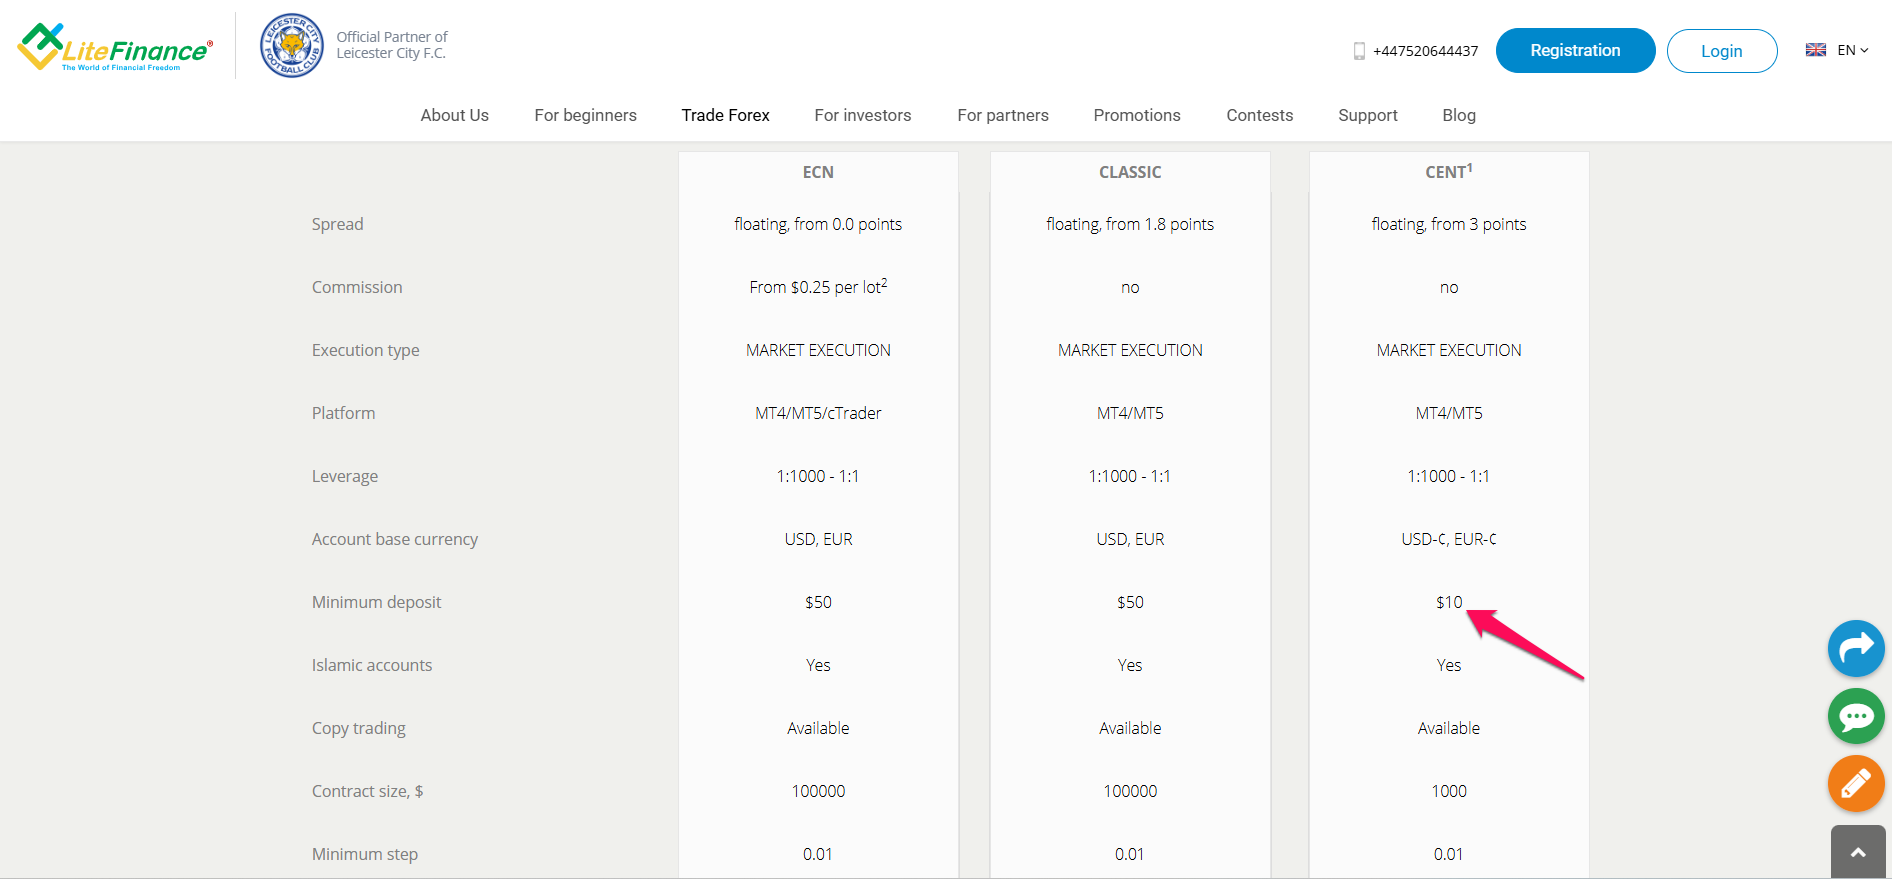The width and height of the screenshot is (1892, 879).
Task: Click the $50 CLASSIC minimum deposit
Action: tap(1130, 602)
